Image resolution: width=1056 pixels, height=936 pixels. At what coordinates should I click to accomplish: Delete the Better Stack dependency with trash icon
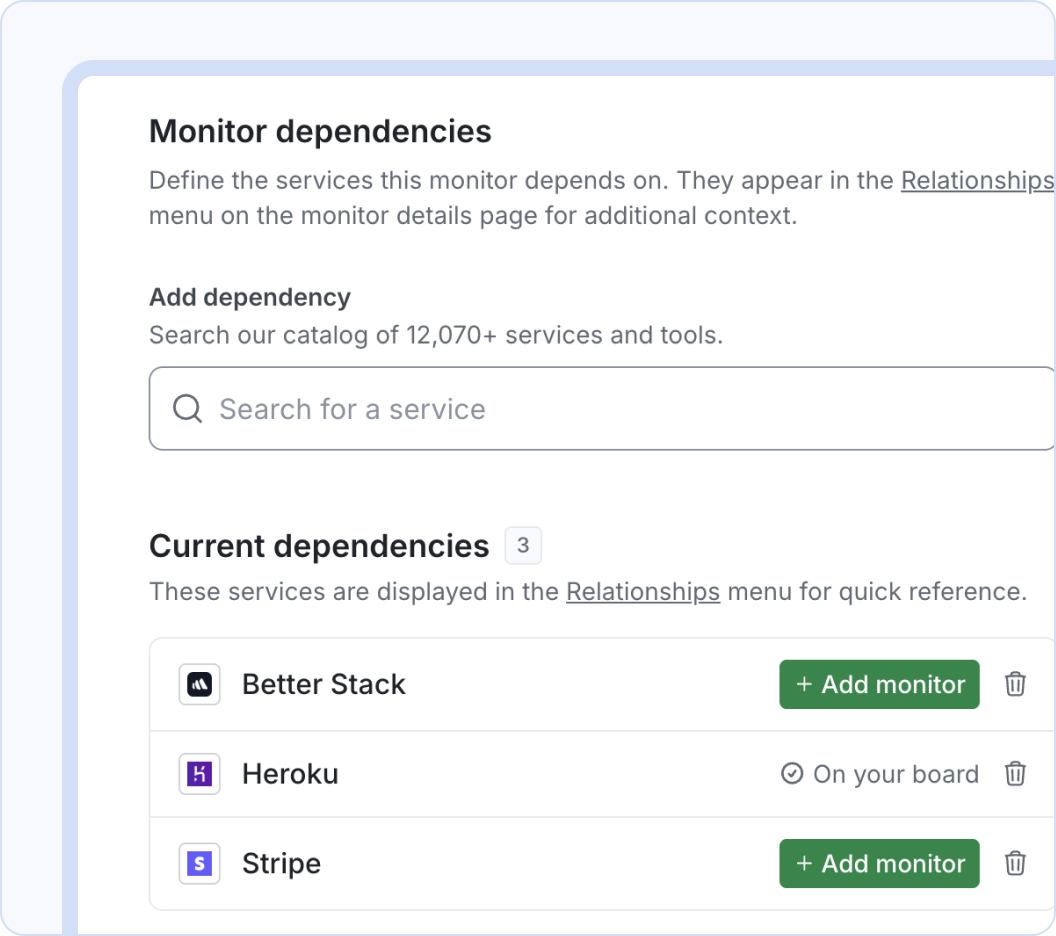(x=1015, y=684)
